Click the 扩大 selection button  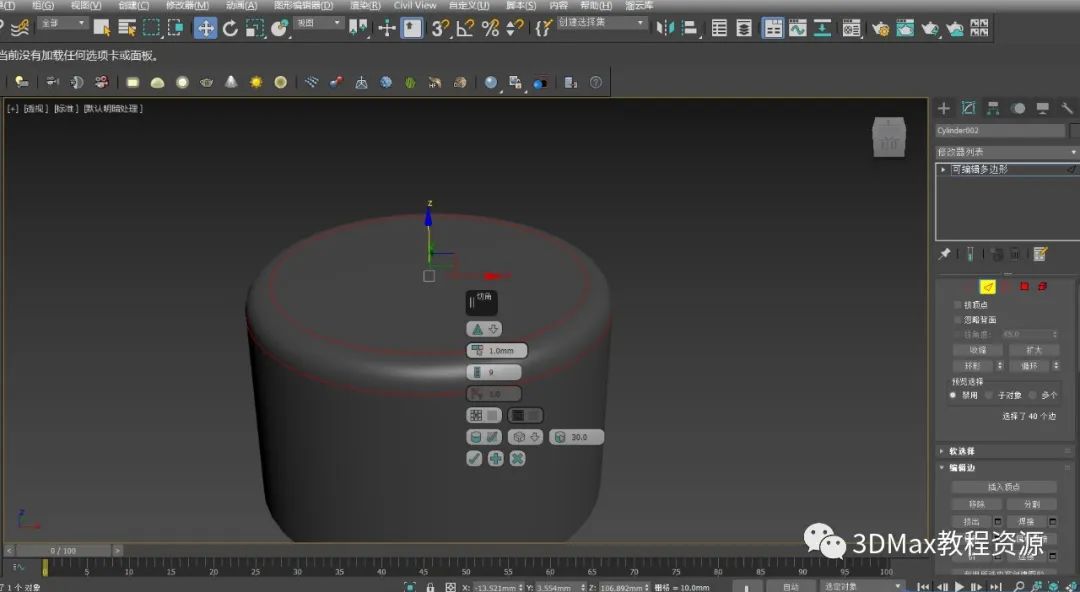click(1033, 350)
